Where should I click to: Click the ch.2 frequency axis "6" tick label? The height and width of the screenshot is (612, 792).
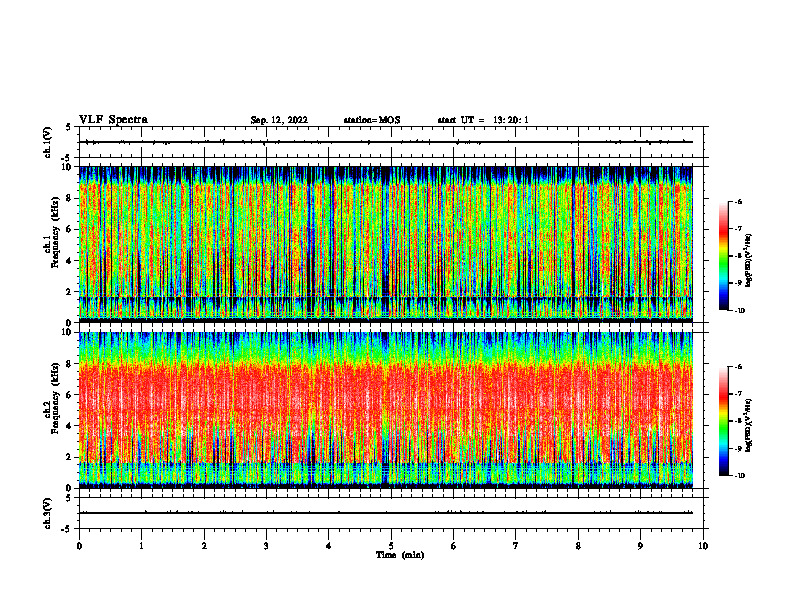click(x=70, y=395)
